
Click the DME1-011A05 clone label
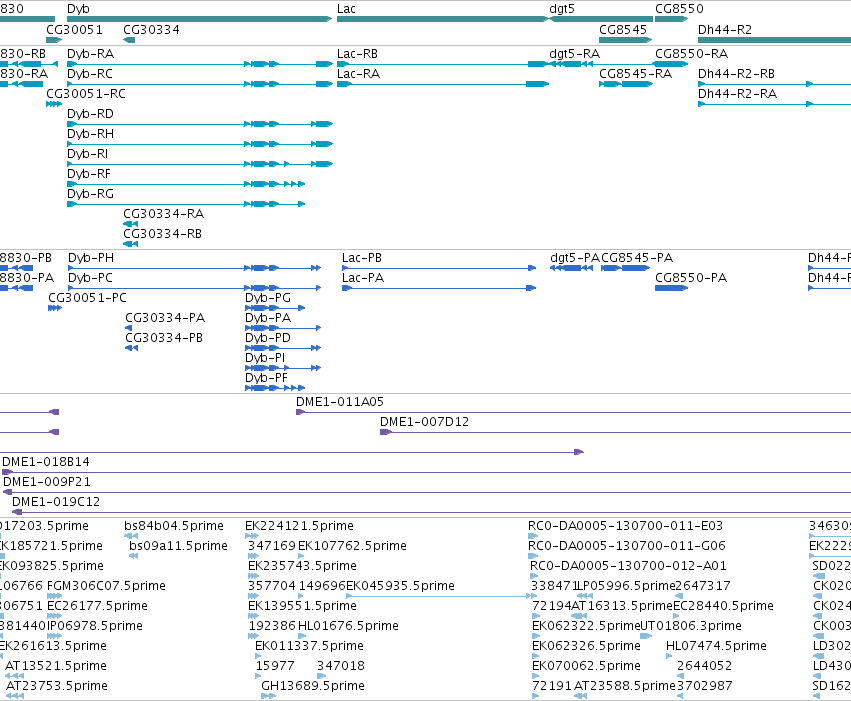point(340,402)
